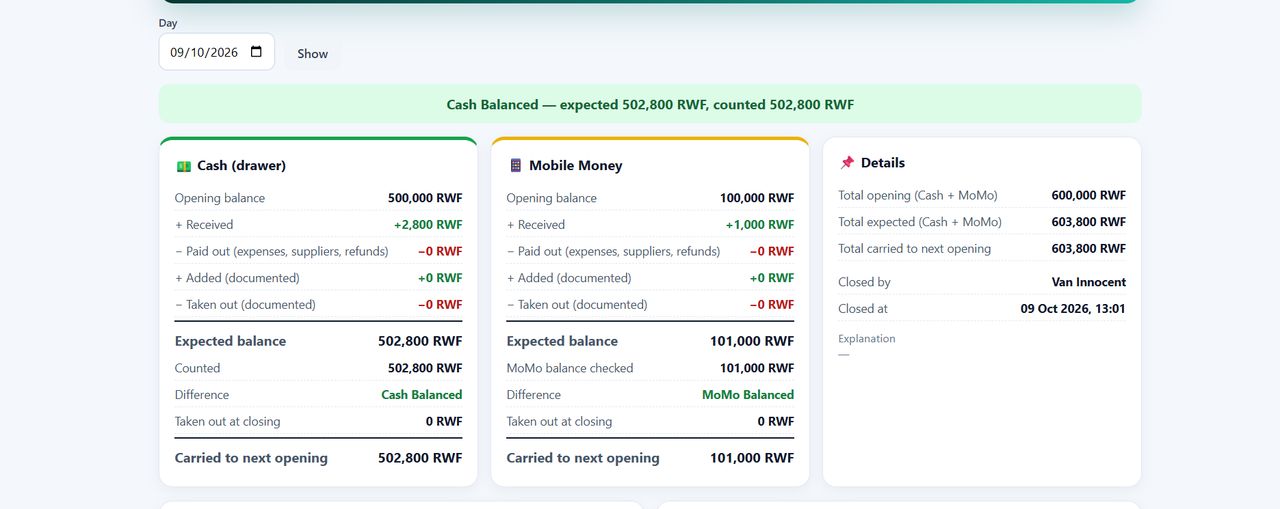This screenshot has width=1280, height=509.
Task: Open the calendar picker icon in Day field
Action: point(256,52)
